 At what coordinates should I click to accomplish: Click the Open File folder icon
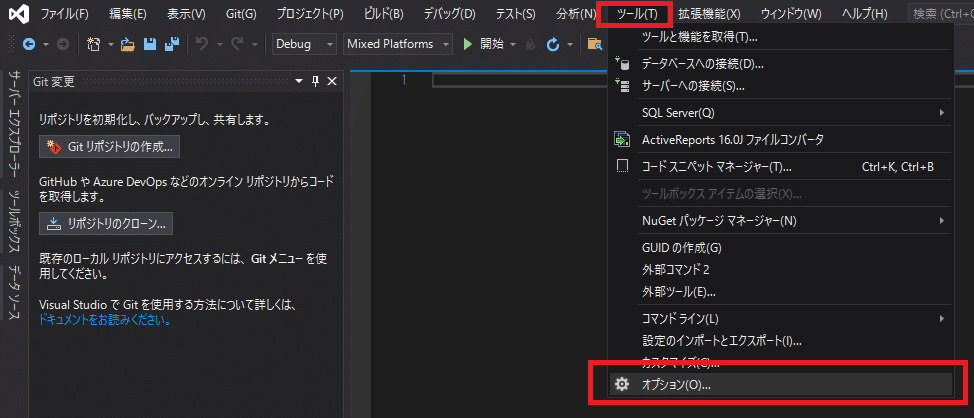click(127, 44)
